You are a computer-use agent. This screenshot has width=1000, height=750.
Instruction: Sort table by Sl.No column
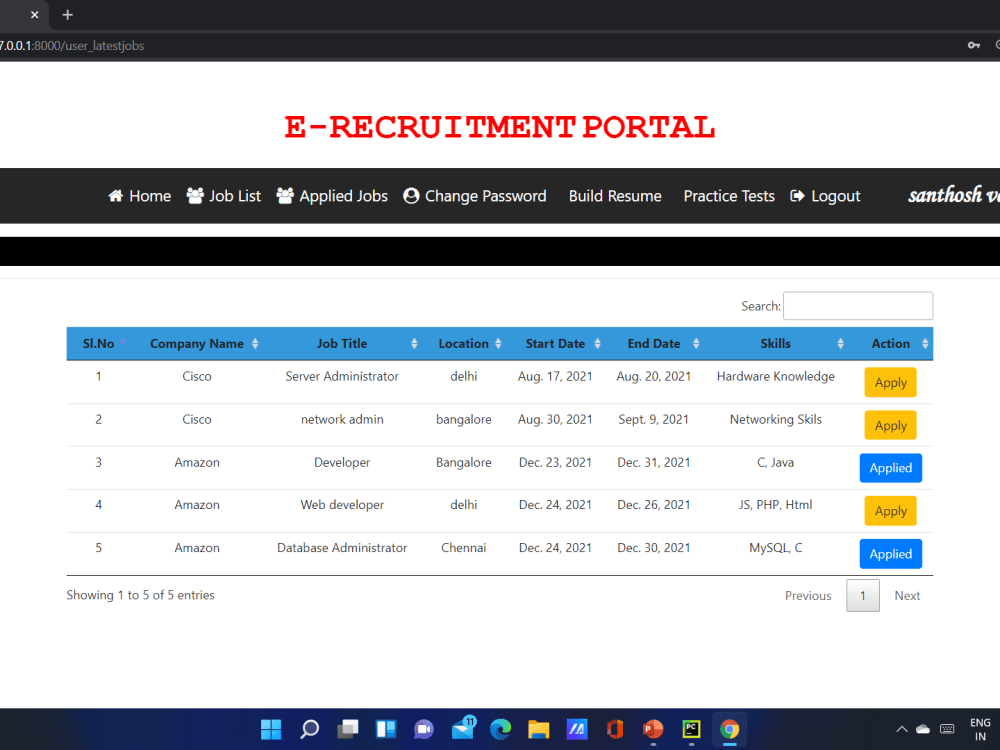pyautogui.click(x=98, y=344)
